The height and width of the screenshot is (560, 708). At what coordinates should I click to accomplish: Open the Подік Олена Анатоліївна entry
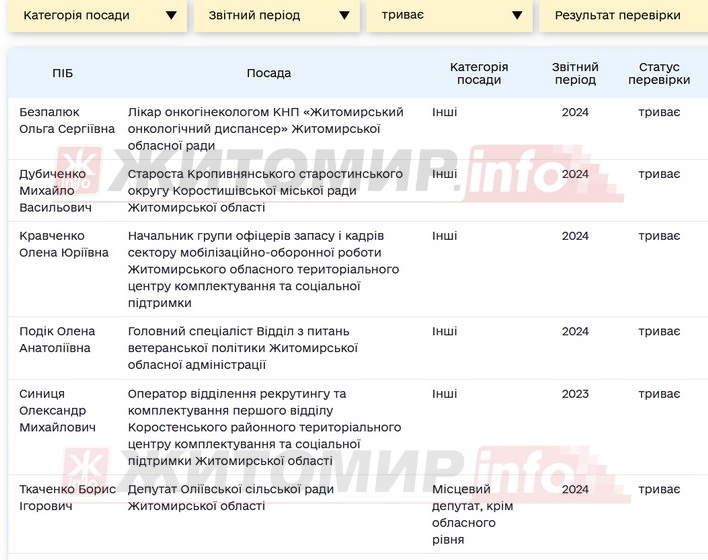pos(57,339)
